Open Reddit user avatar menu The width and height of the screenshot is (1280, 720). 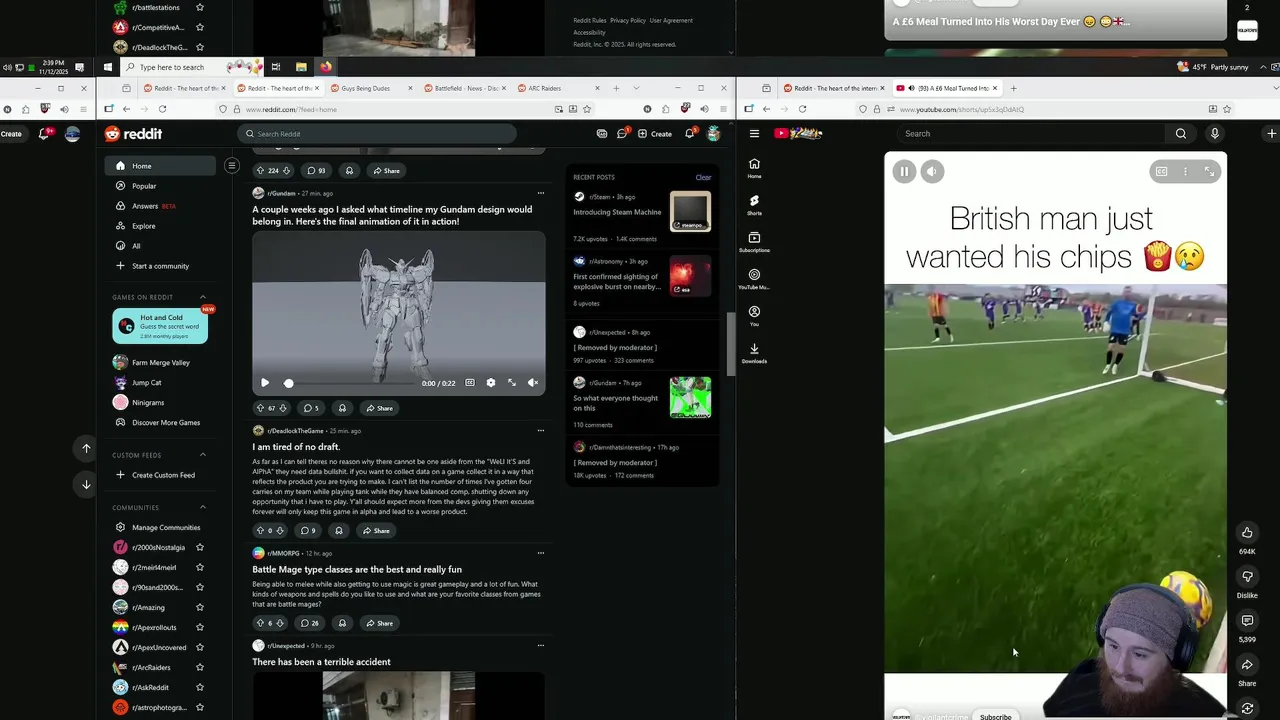713,134
